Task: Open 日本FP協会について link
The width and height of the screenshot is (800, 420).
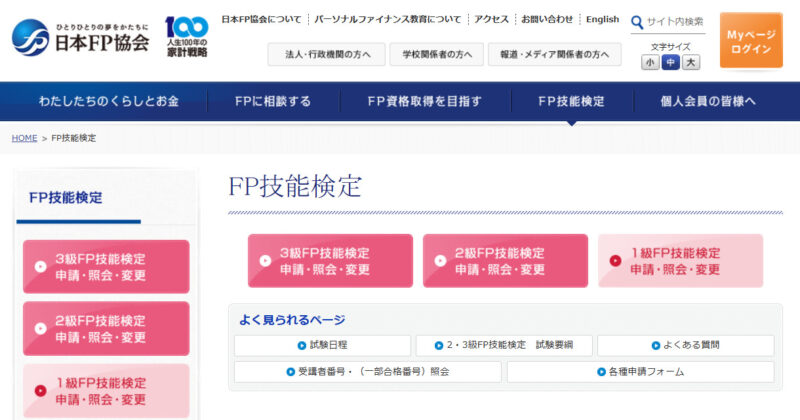Action: point(261,19)
